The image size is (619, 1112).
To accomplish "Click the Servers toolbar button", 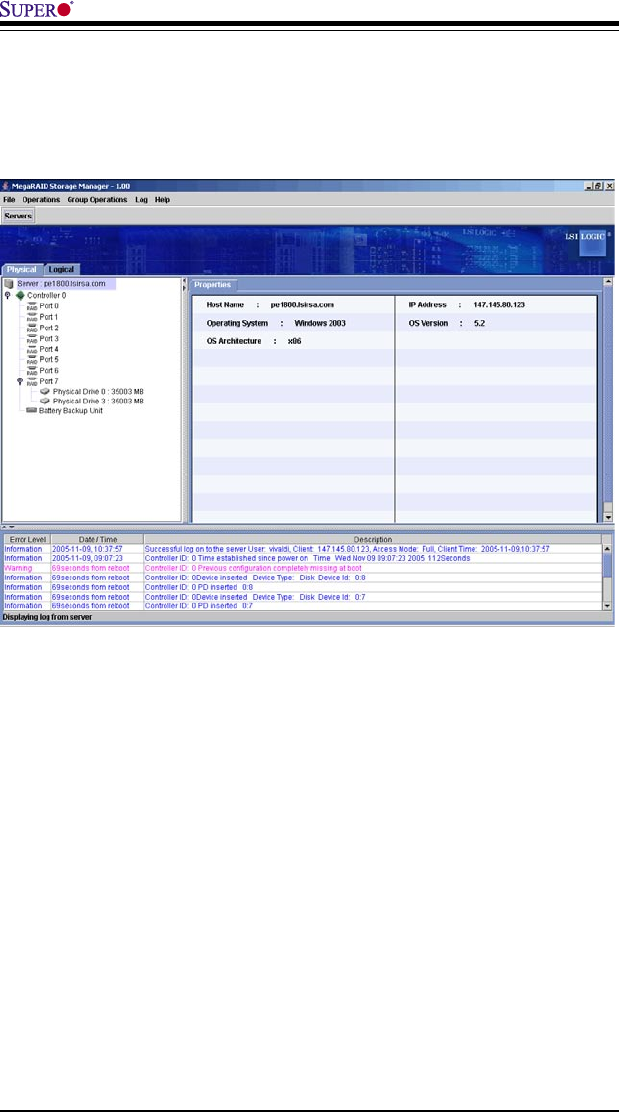I will pyautogui.click(x=18, y=216).
